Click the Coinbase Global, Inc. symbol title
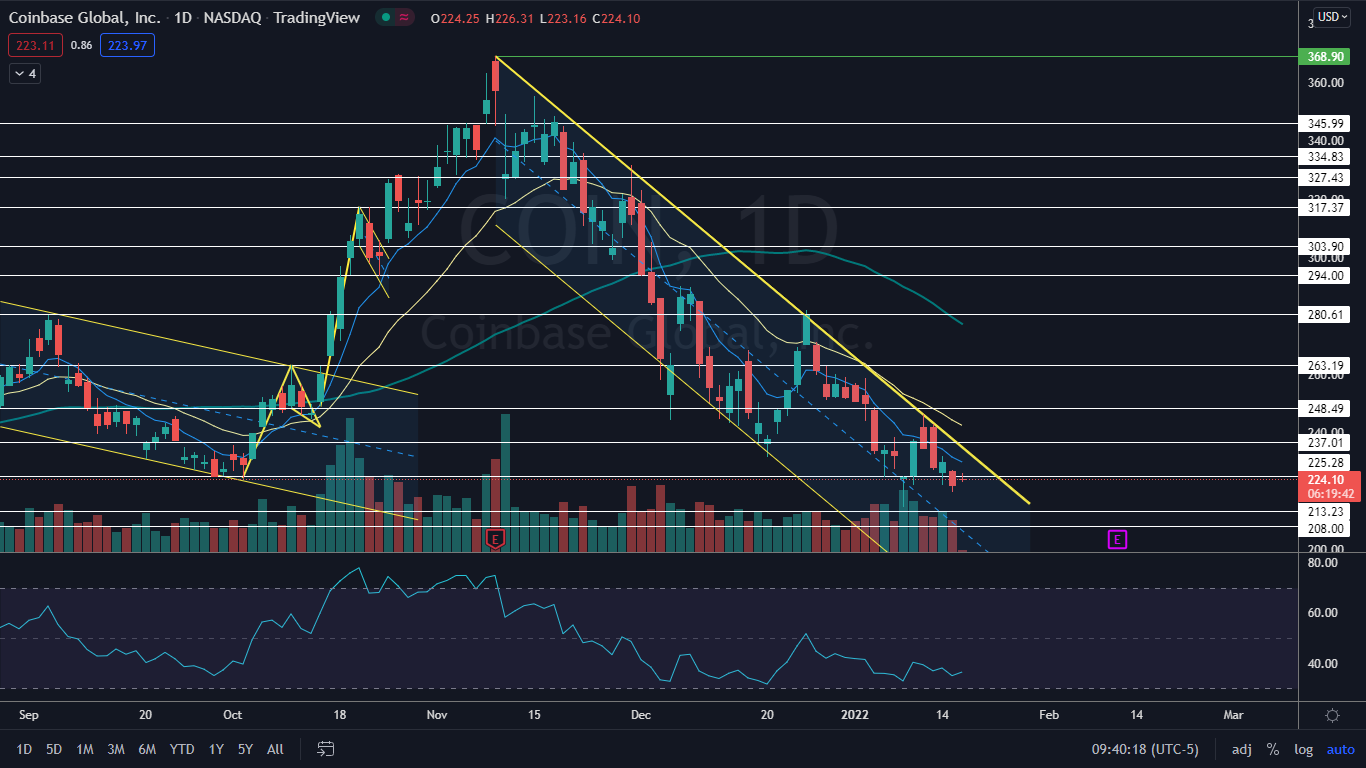The image size is (1366, 768). (x=85, y=18)
